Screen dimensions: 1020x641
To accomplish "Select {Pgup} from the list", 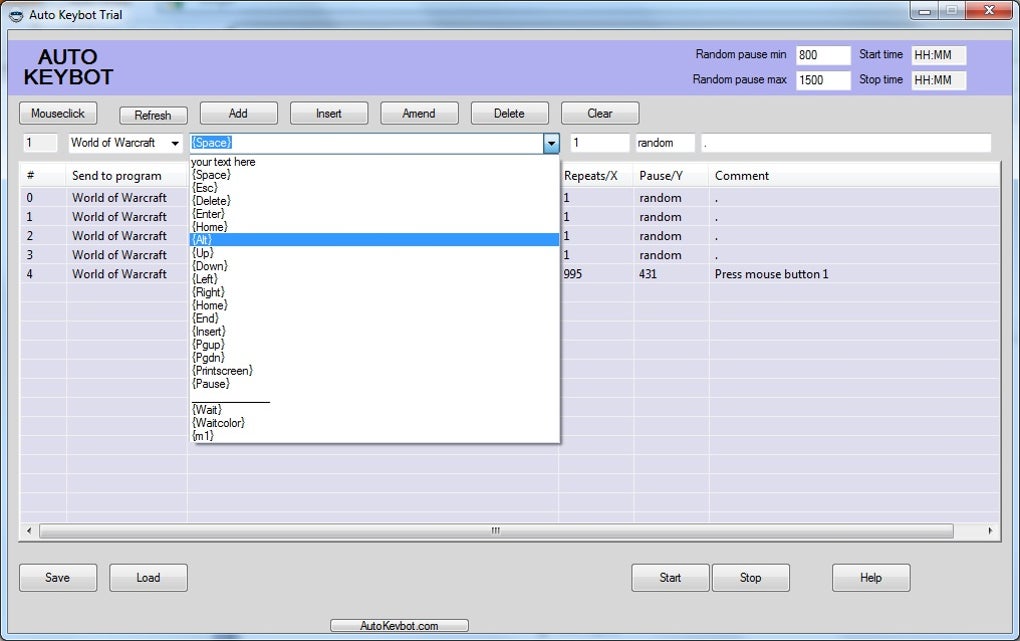I will tap(375, 344).
